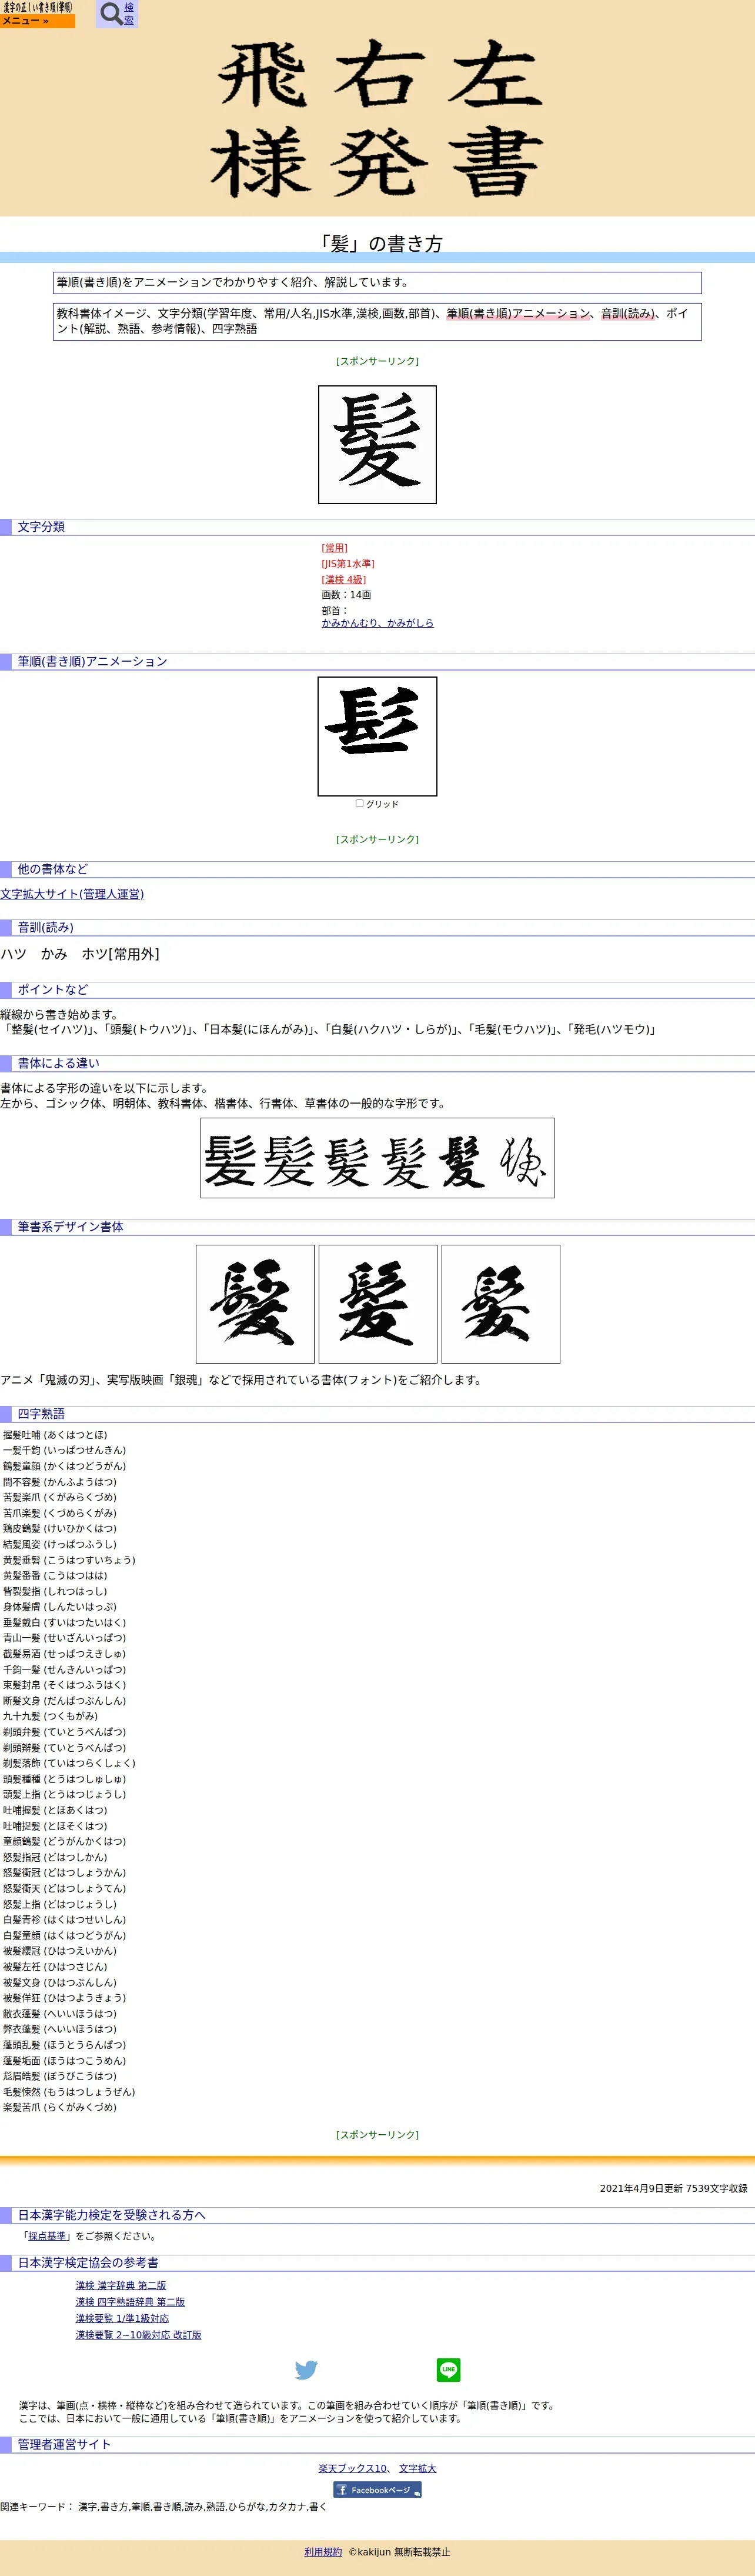Image resolution: width=755 pixels, height=2576 pixels.
Task: Select 一髪千鈞 (いっぱつせんきん) entry
Action: point(64,1450)
